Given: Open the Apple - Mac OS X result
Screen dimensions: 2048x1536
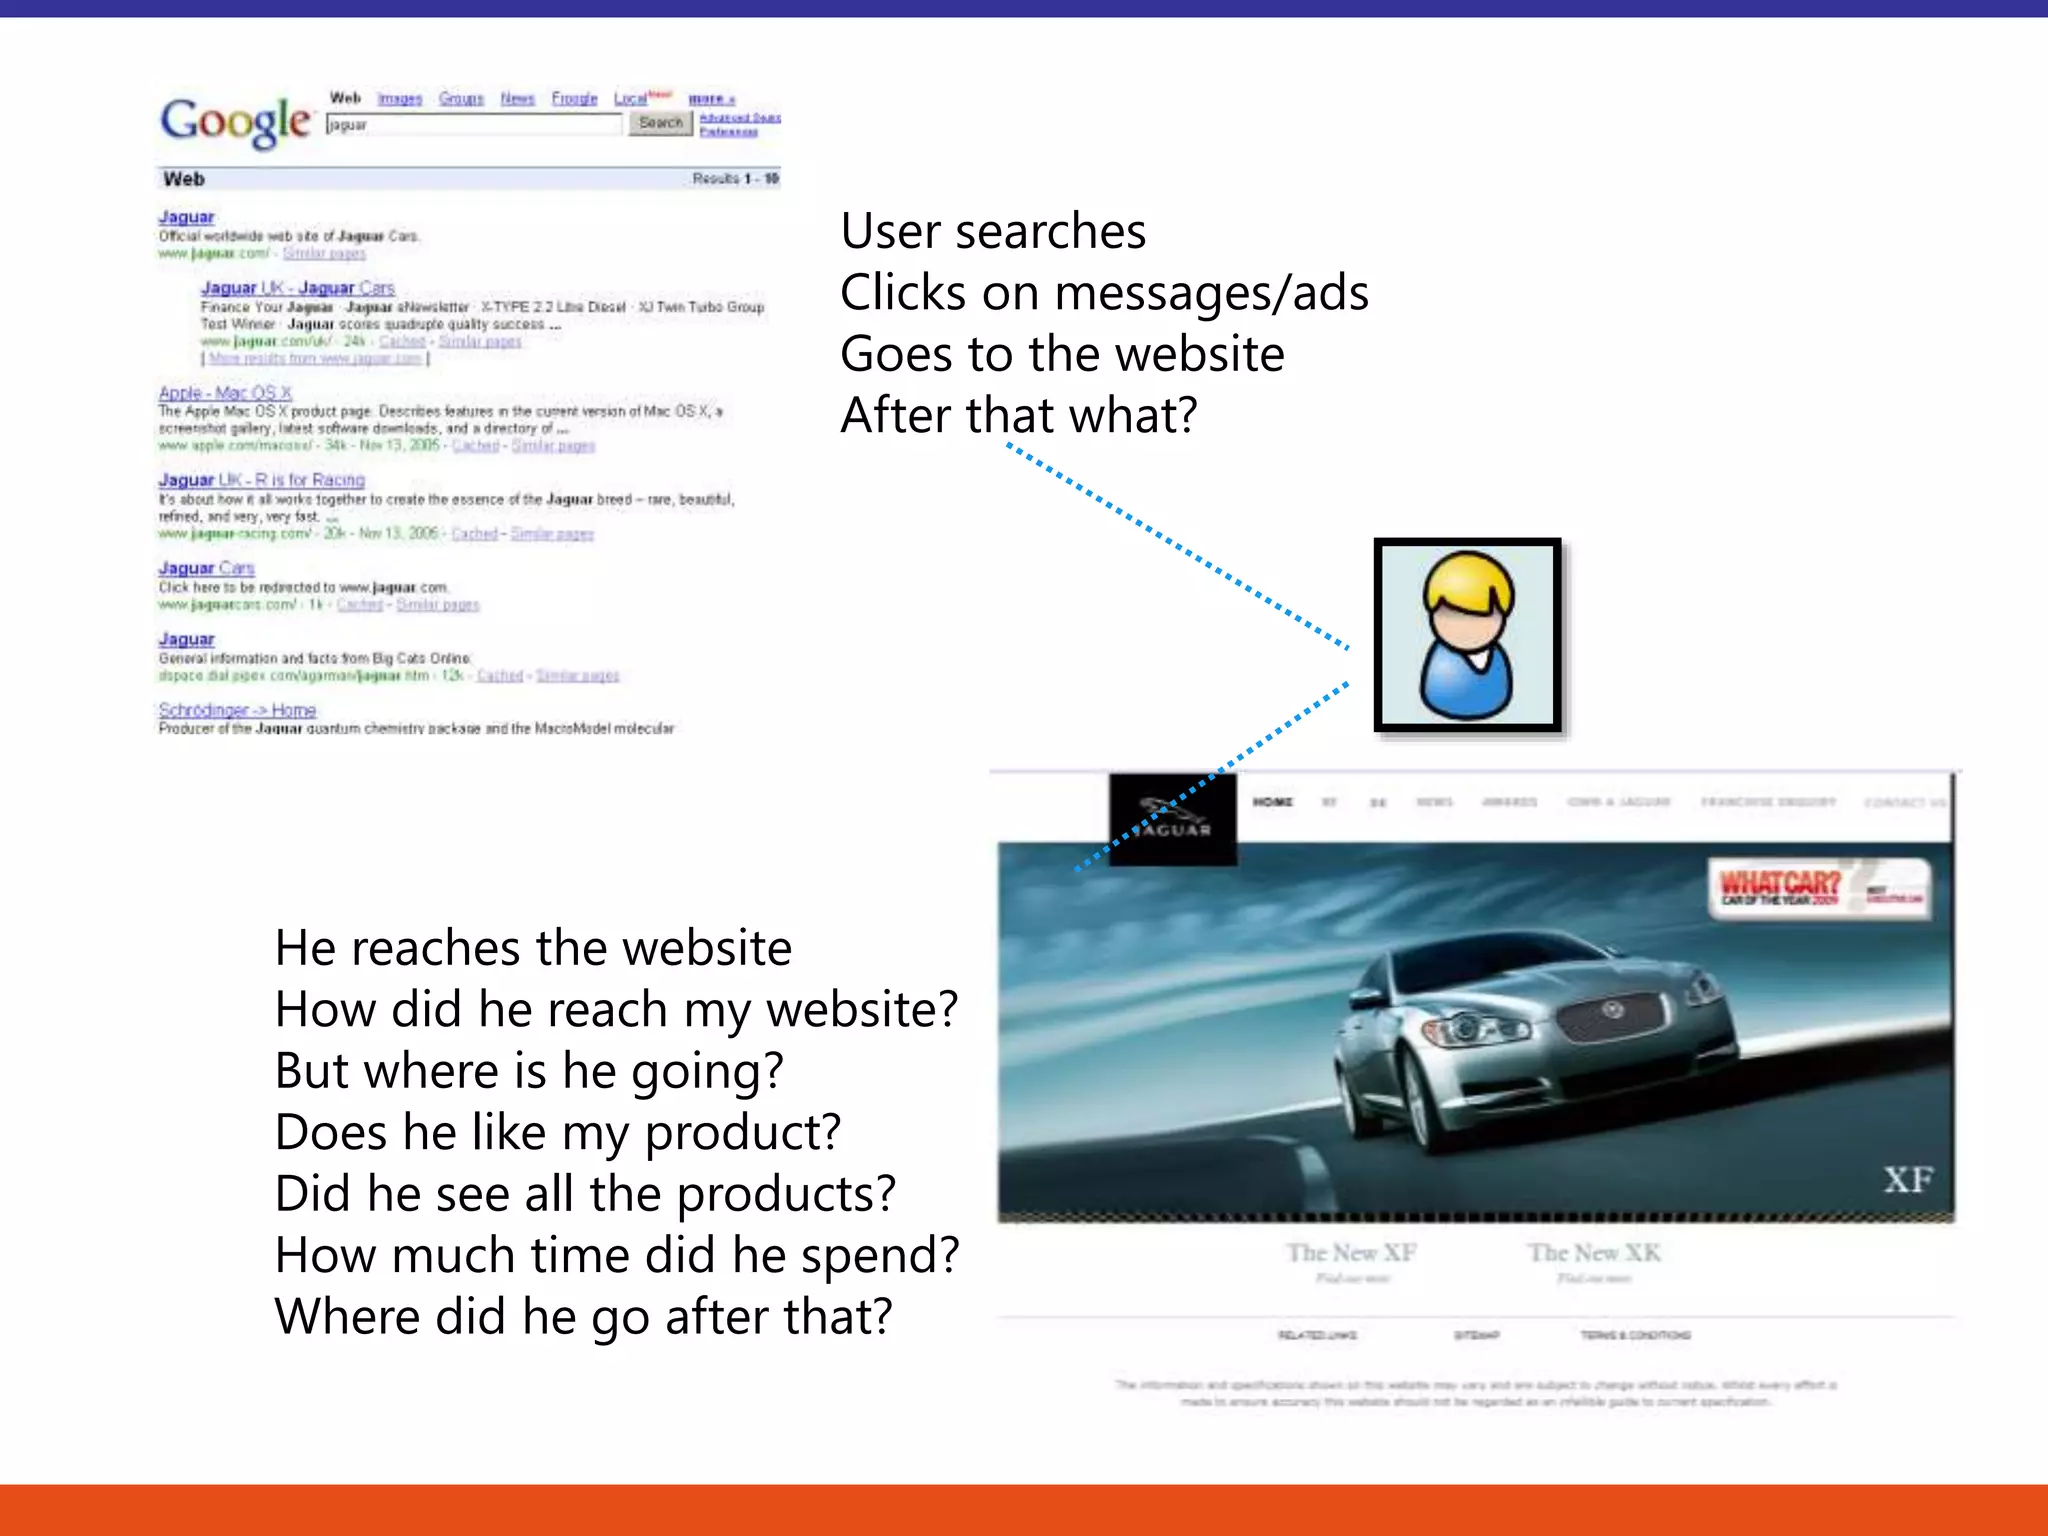Looking at the screenshot, I should 225,393.
